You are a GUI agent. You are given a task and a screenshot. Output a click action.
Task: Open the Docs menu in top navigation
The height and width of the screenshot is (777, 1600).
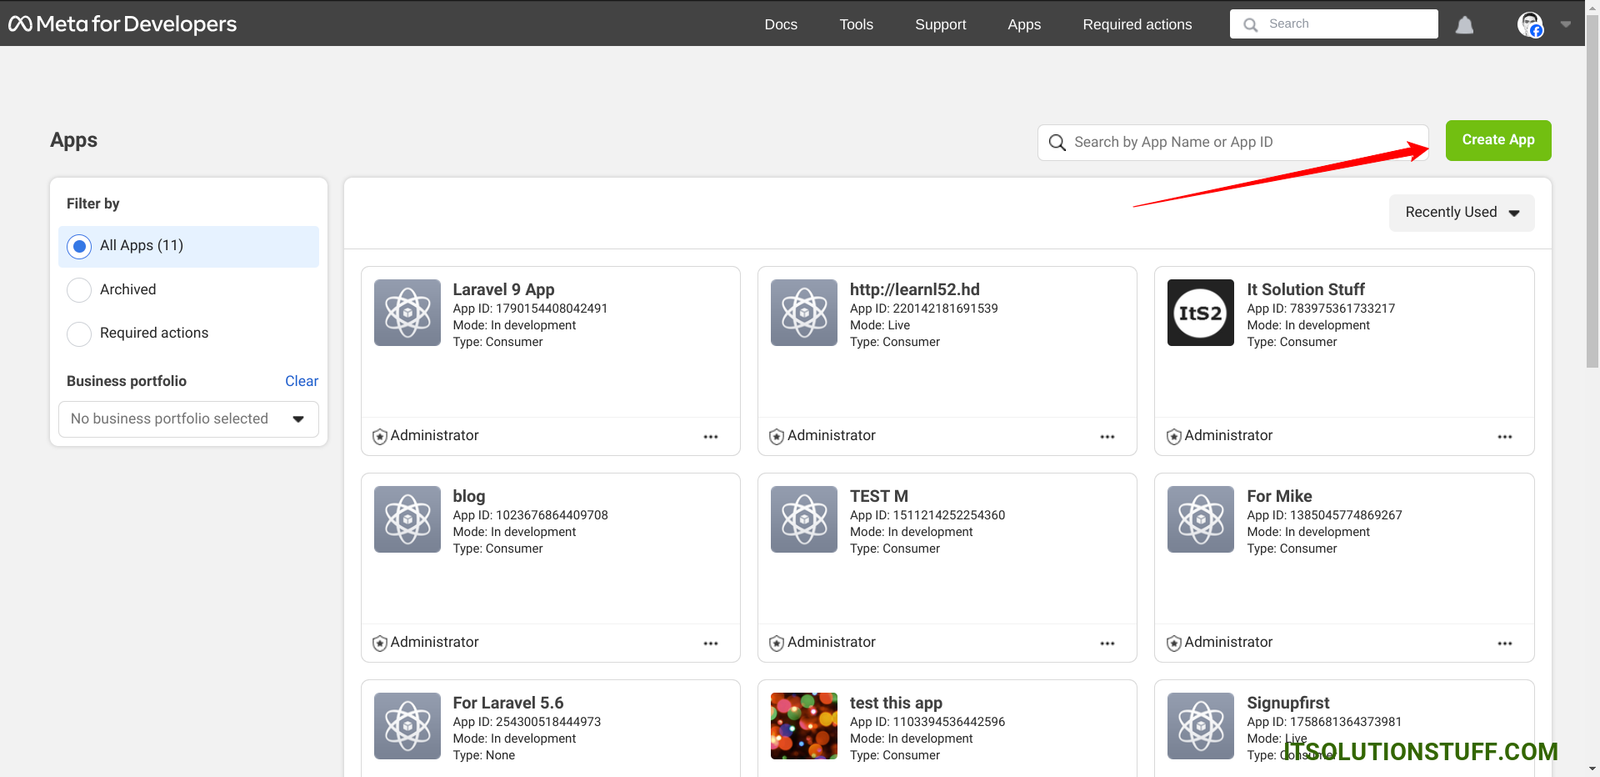tap(780, 24)
